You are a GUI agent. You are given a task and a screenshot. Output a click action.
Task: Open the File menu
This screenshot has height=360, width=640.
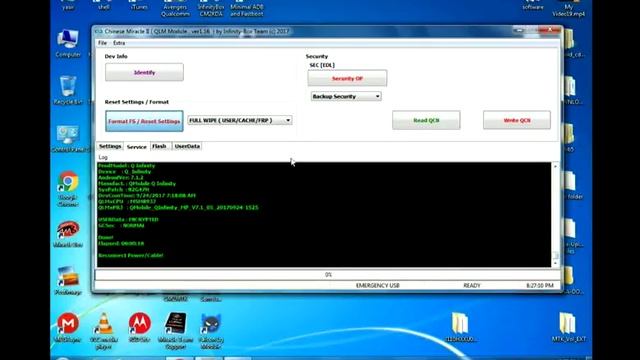pos(102,43)
